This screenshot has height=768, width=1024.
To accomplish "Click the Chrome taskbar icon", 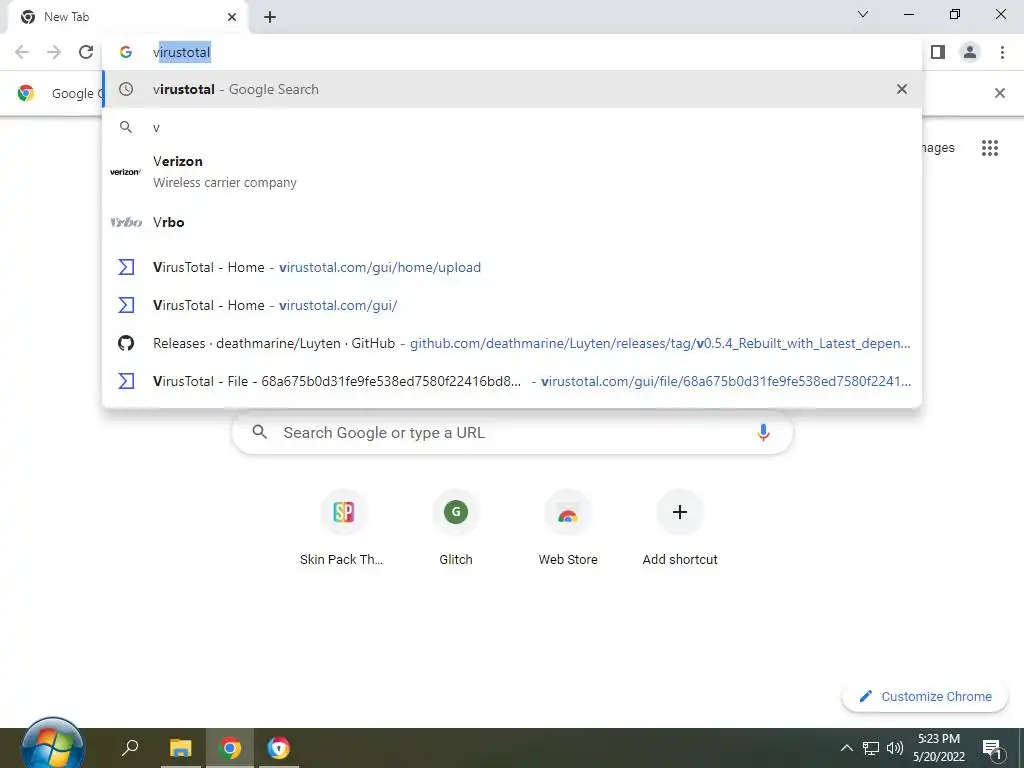I will pyautogui.click(x=230, y=748).
